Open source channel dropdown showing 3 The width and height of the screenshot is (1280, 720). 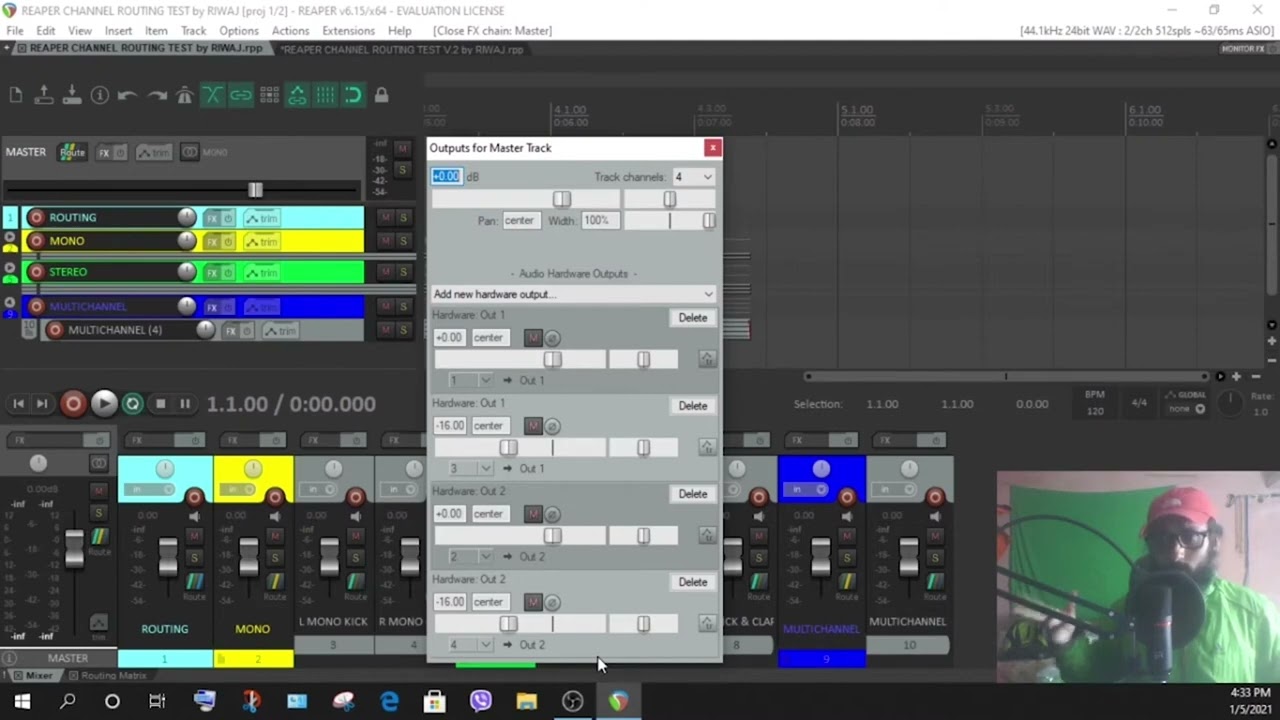470,468
